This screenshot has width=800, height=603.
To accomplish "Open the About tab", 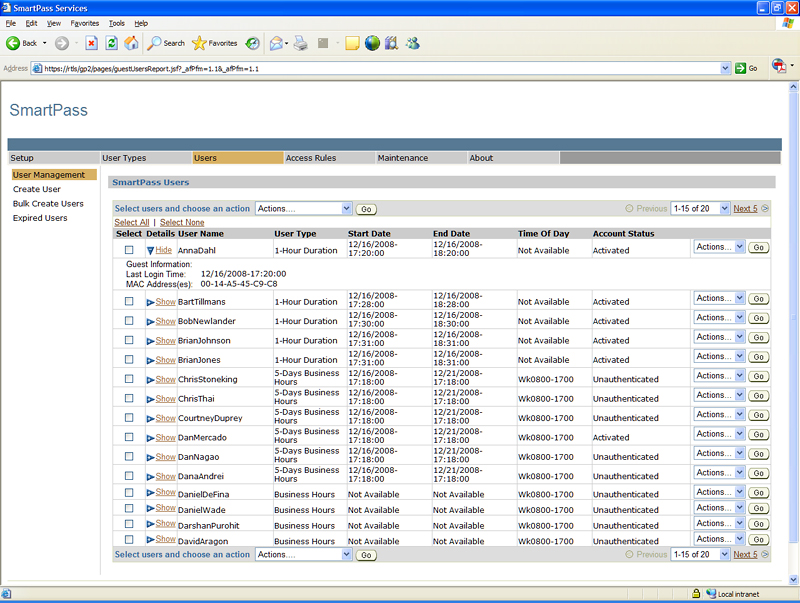I will (x=513, y=158).
